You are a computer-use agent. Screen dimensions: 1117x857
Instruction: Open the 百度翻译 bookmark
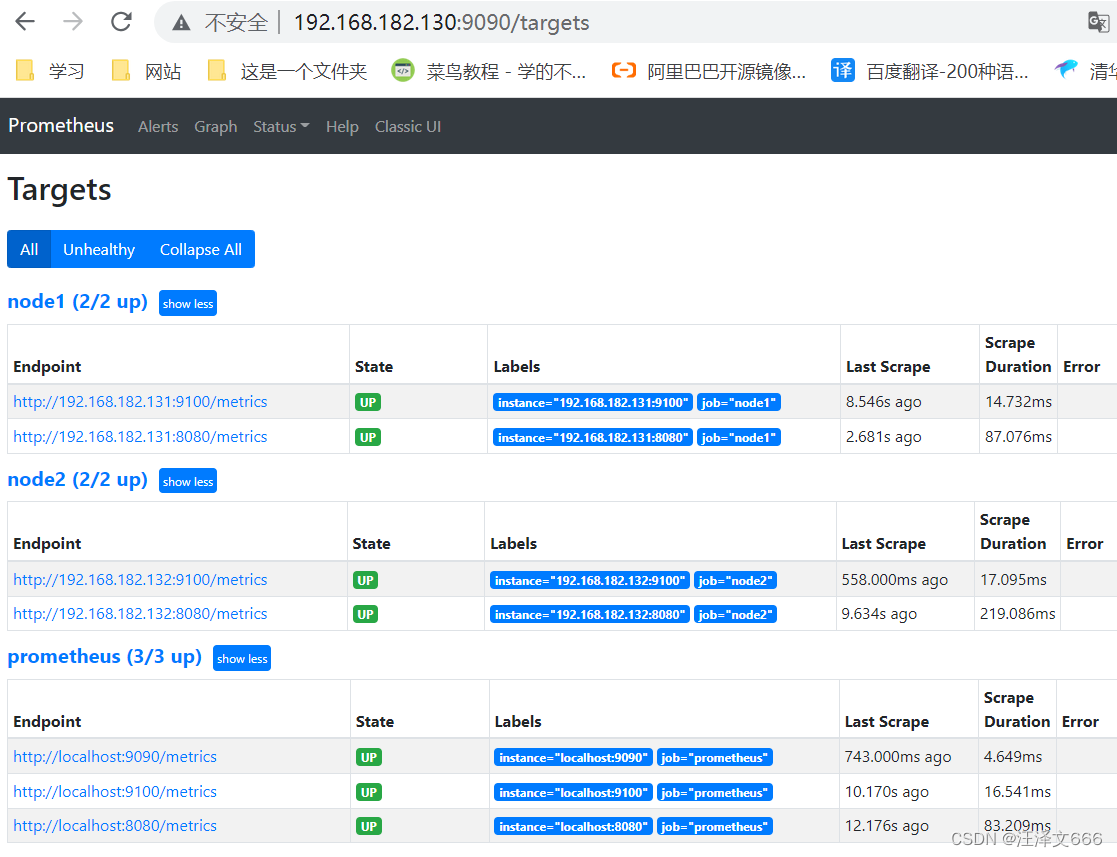pos(930,71)
